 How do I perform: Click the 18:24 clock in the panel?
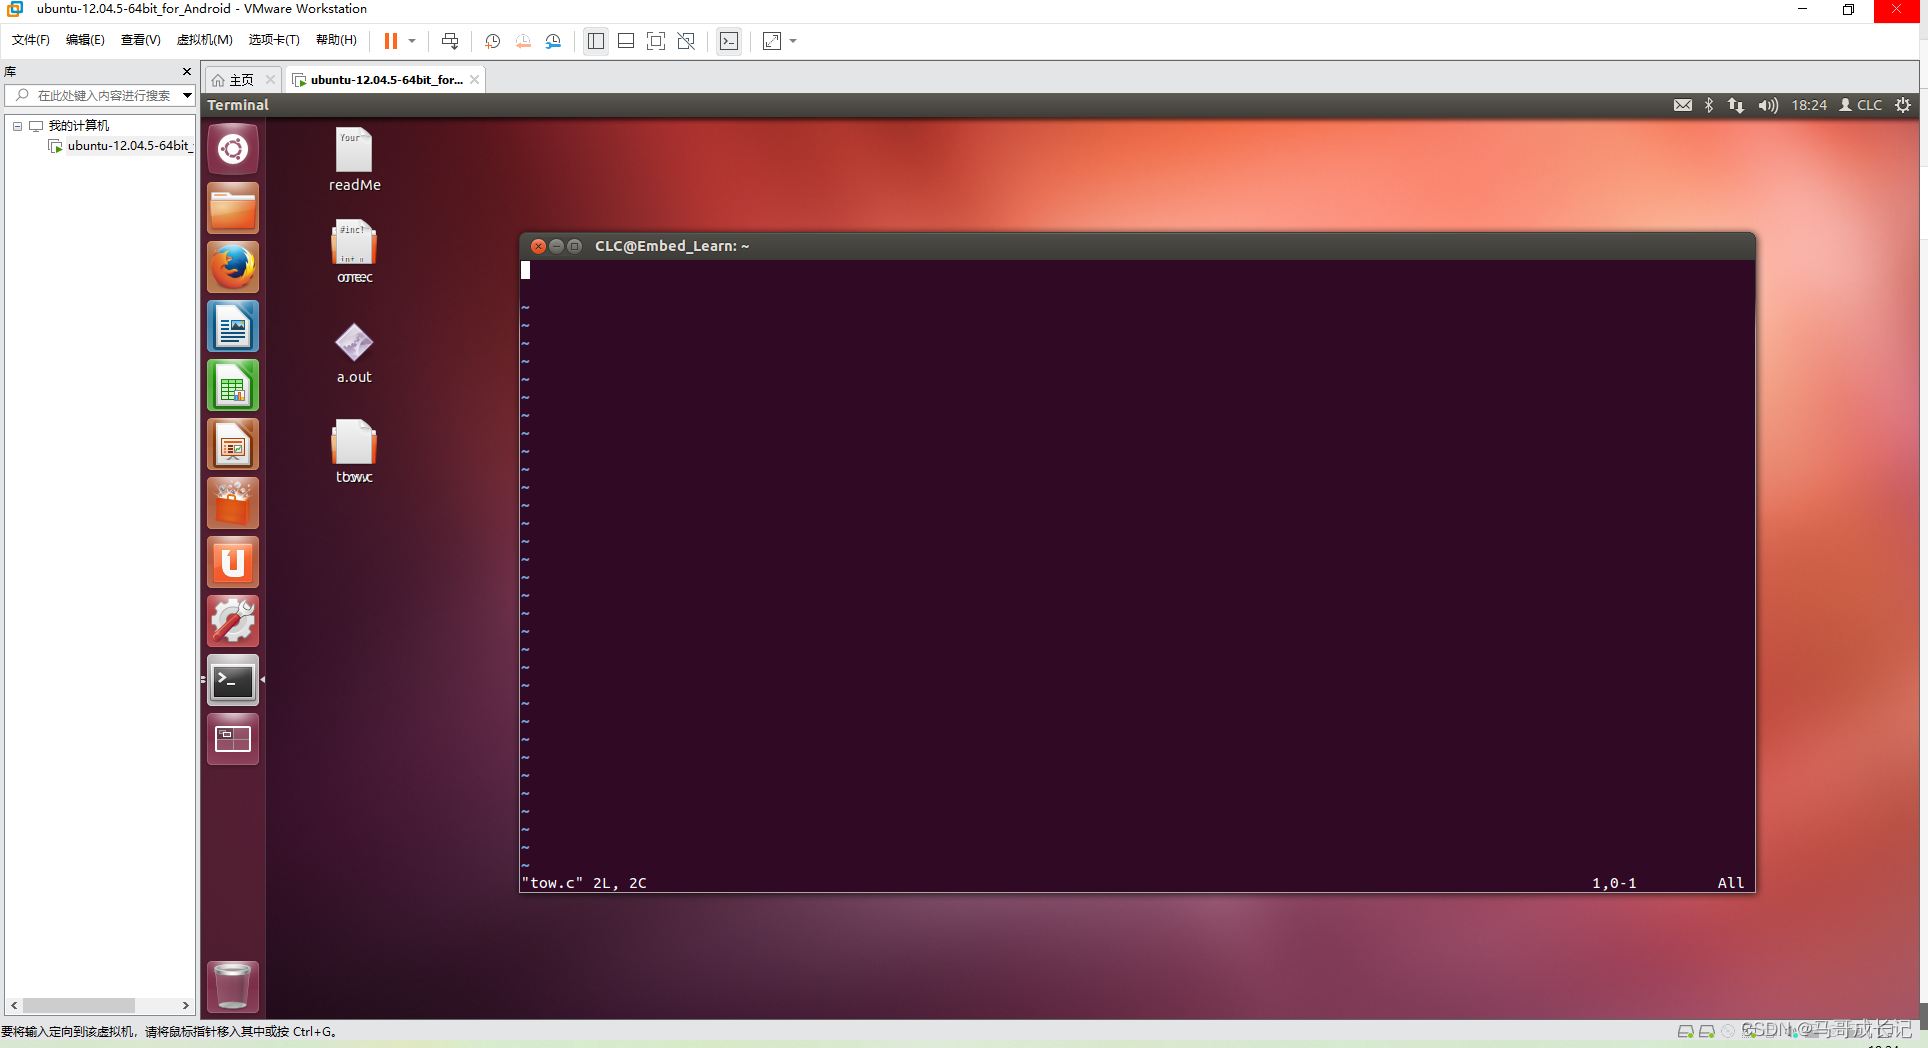point(1809,105)
